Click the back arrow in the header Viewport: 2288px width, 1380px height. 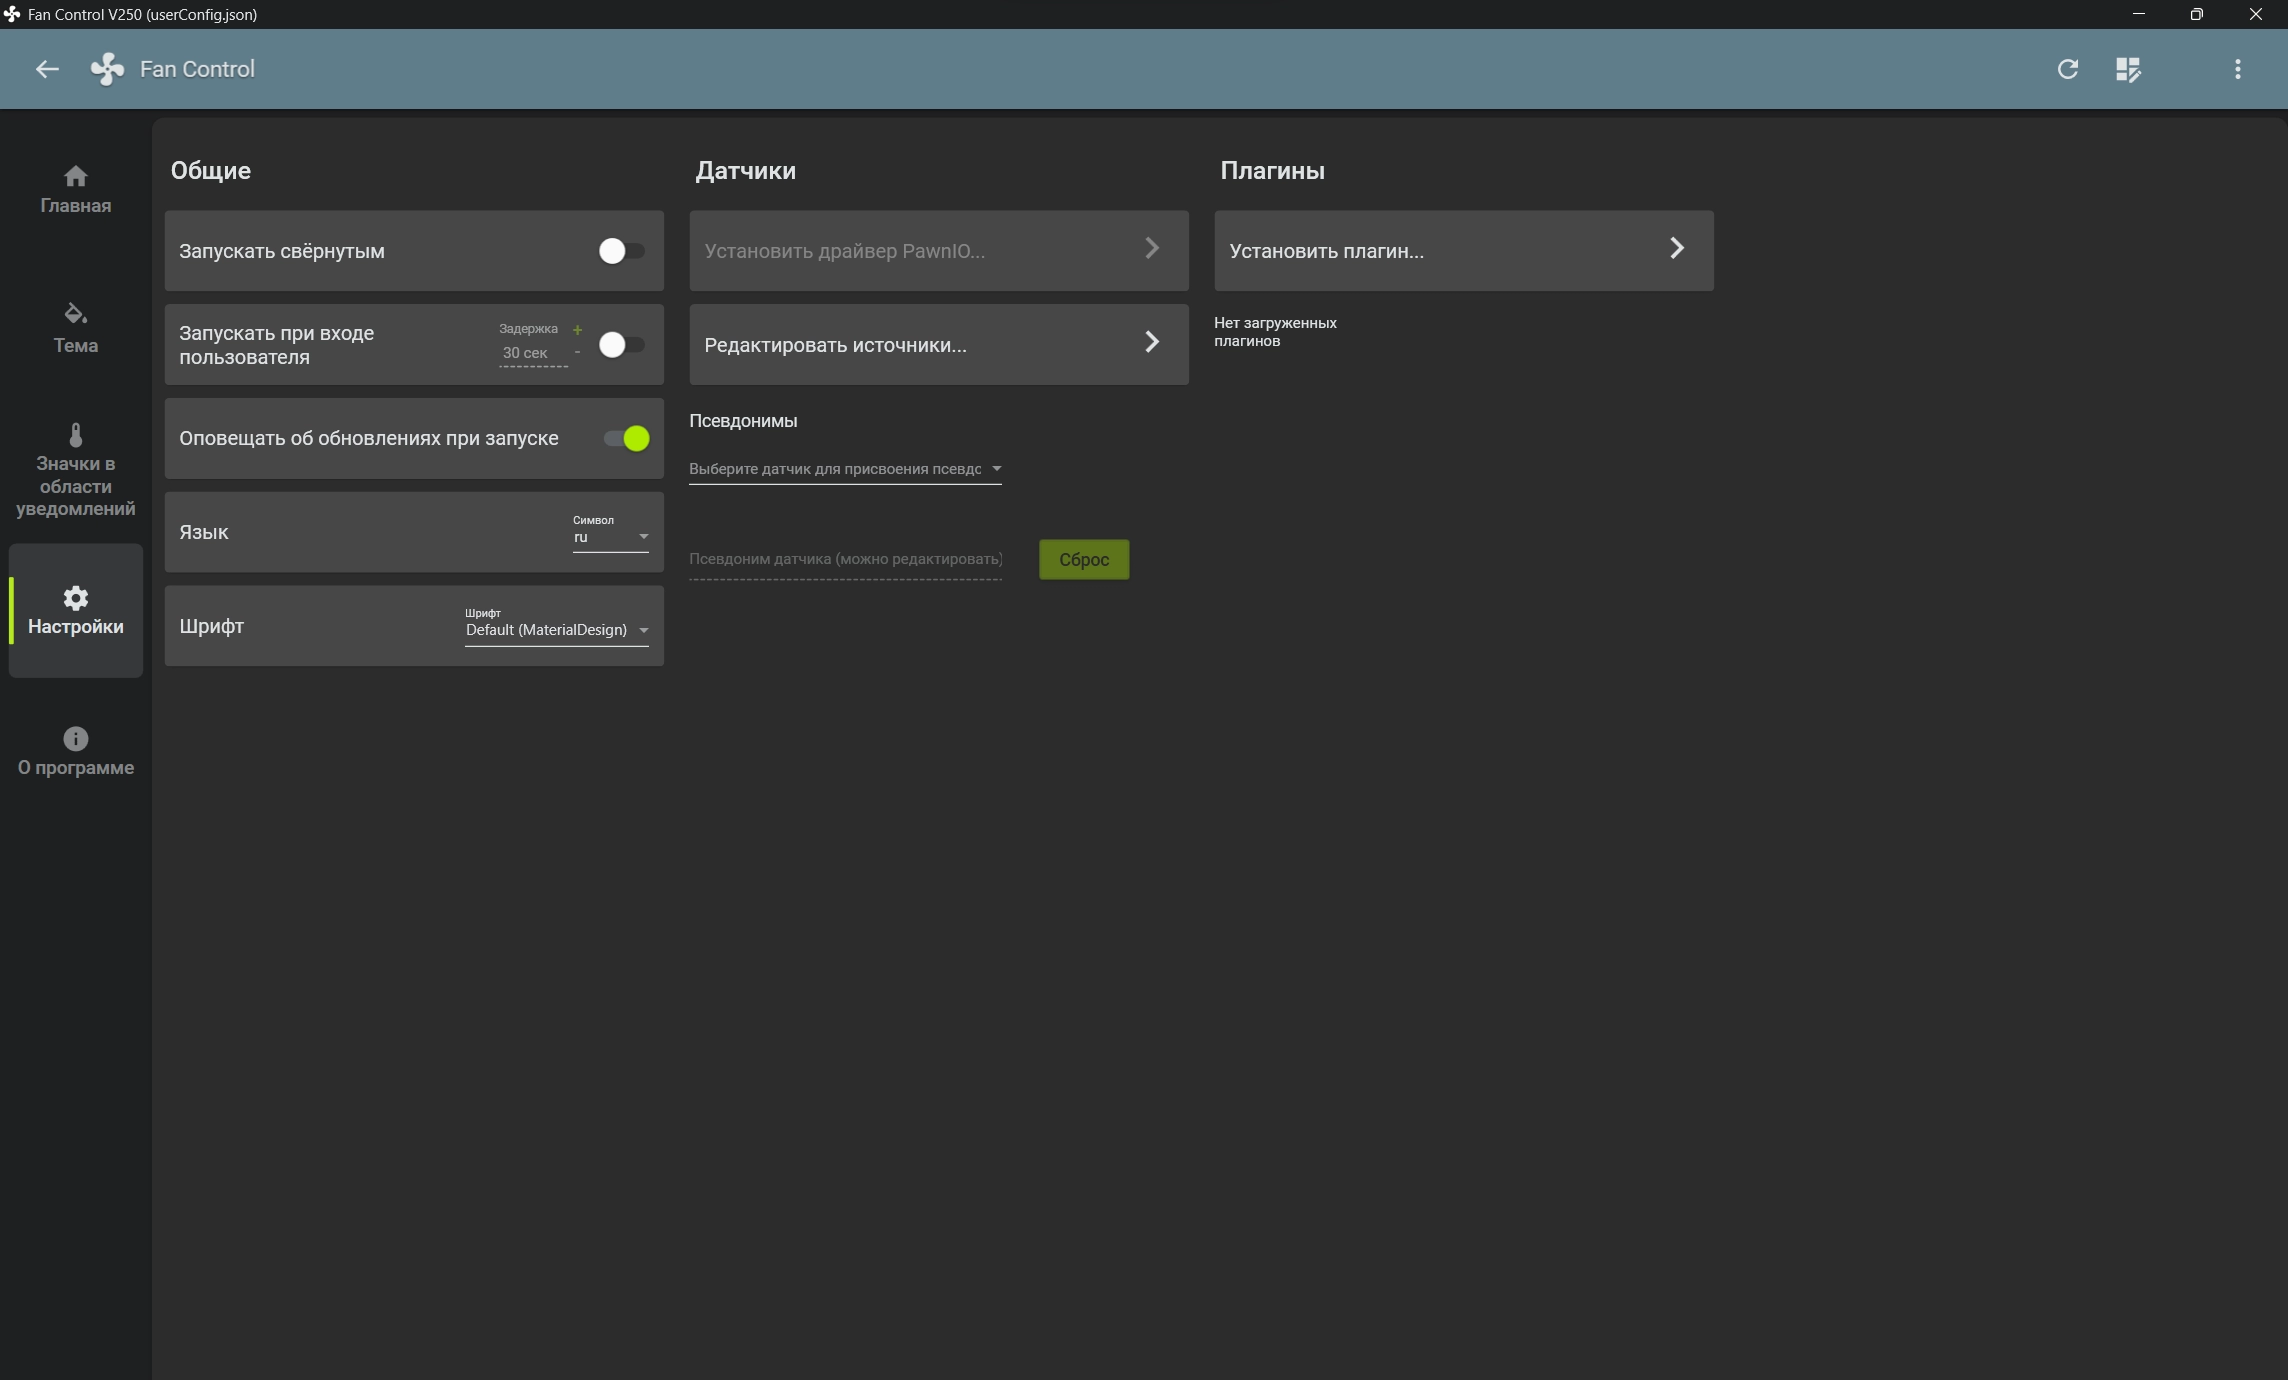point(47,69)
